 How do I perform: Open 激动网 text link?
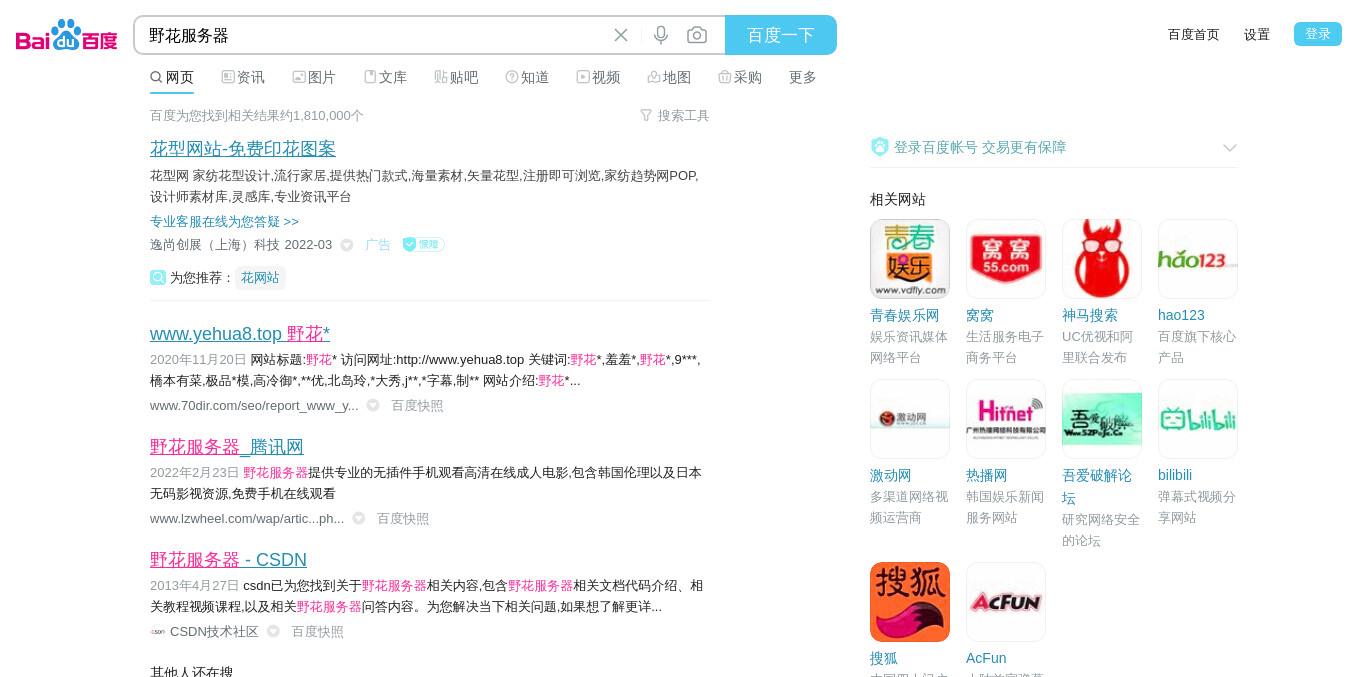891,475
